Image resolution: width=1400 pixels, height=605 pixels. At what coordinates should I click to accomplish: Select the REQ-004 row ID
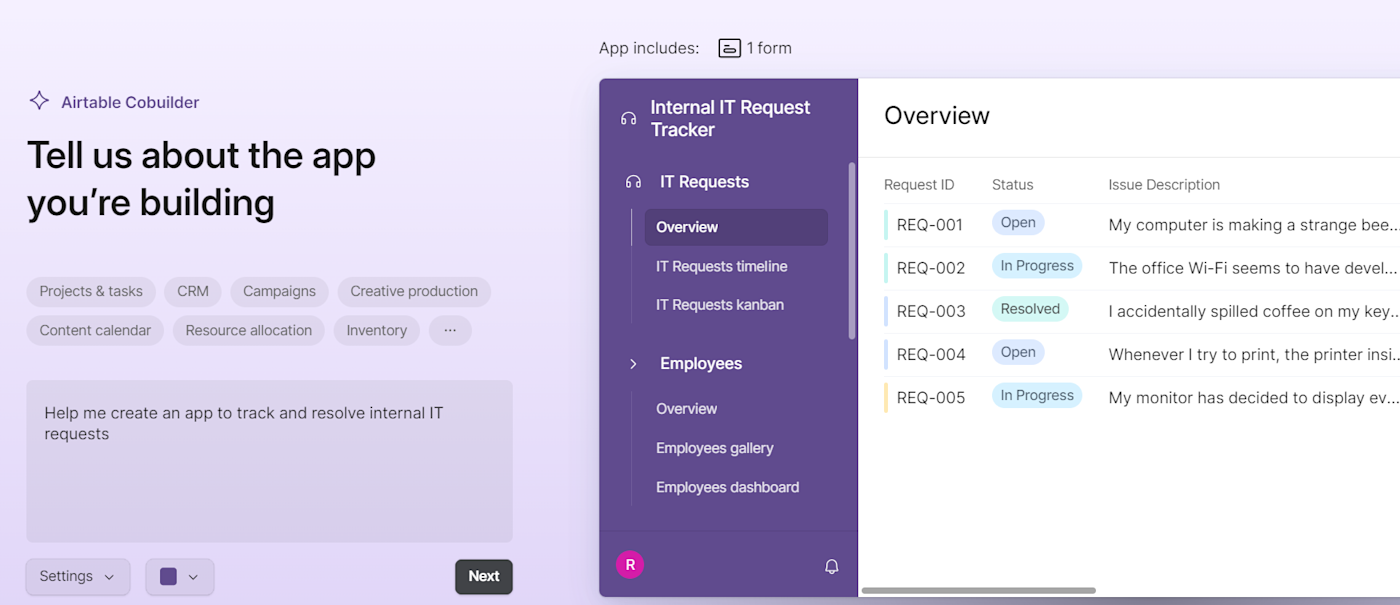931,354
